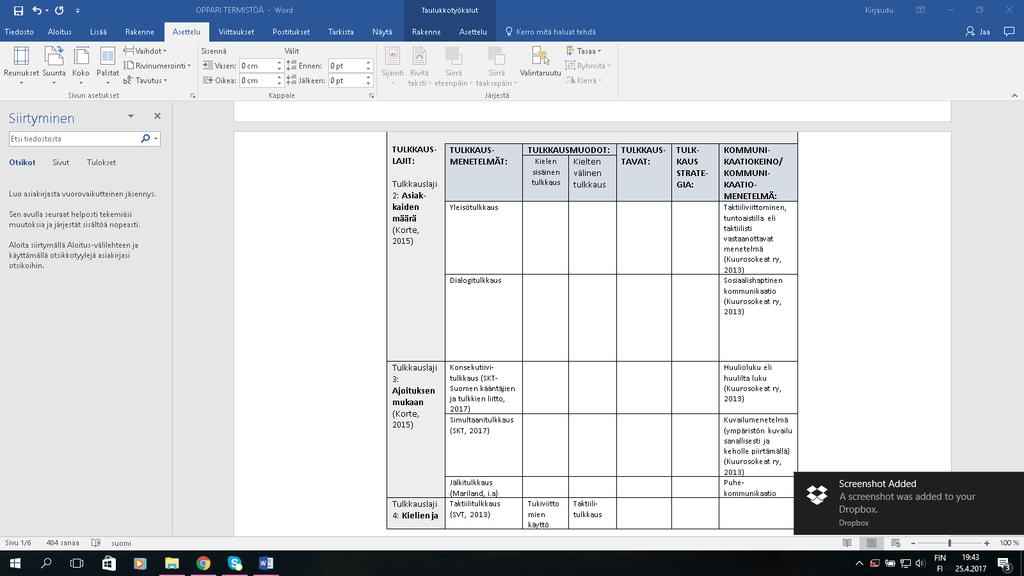Switch to Web Layout view in status bar
The width and height of the screenshot is (1024, 576).
point(895,543)
